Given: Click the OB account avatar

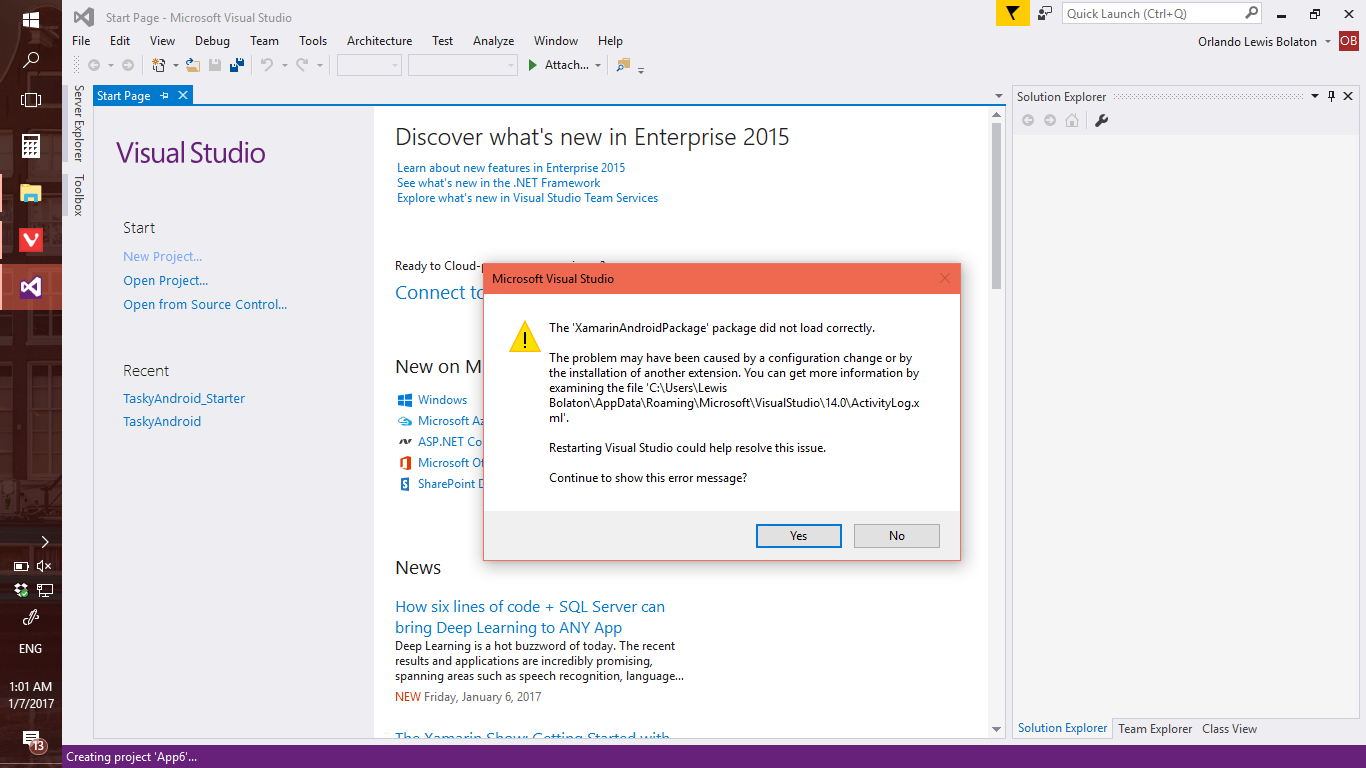Looking at the screenshot, I should (1348, 41).
